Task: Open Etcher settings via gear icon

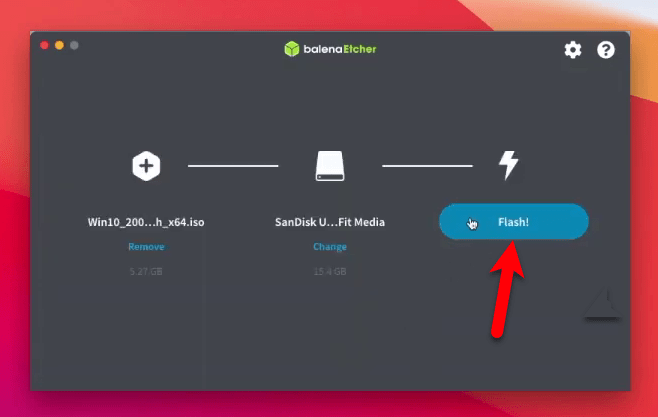Action: tap(573, 50)
